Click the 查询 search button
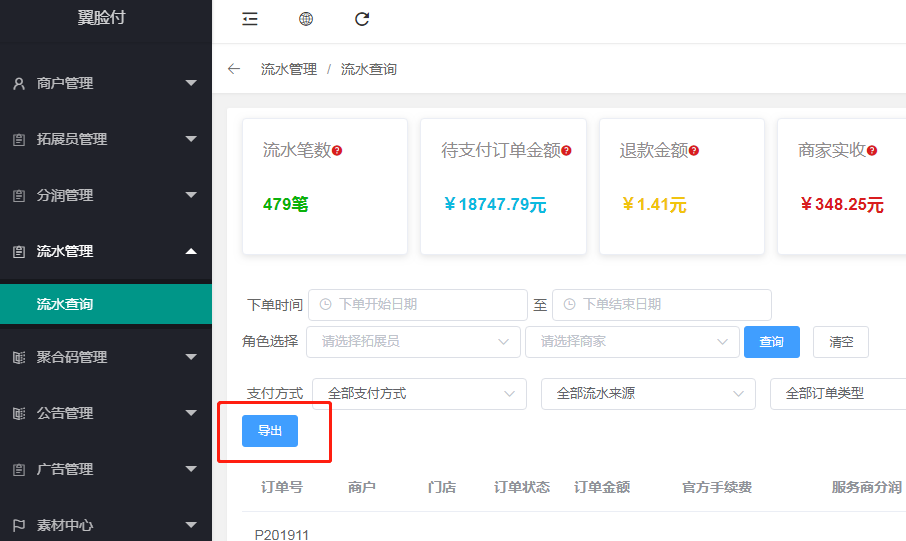 pos(771,342)
